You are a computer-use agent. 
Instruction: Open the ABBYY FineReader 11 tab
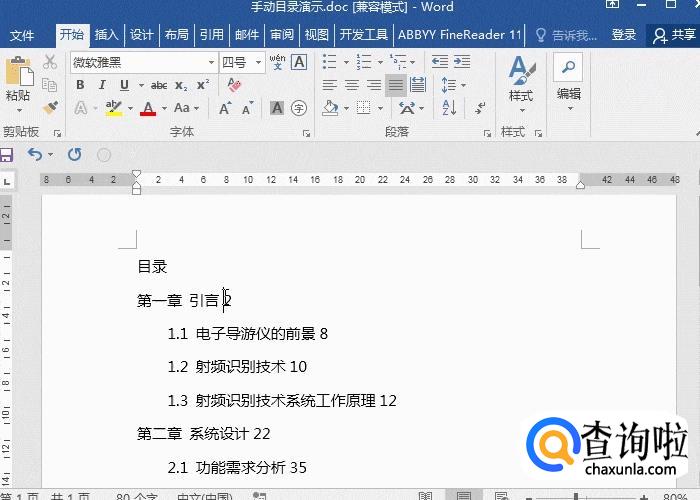coord(460,34)
